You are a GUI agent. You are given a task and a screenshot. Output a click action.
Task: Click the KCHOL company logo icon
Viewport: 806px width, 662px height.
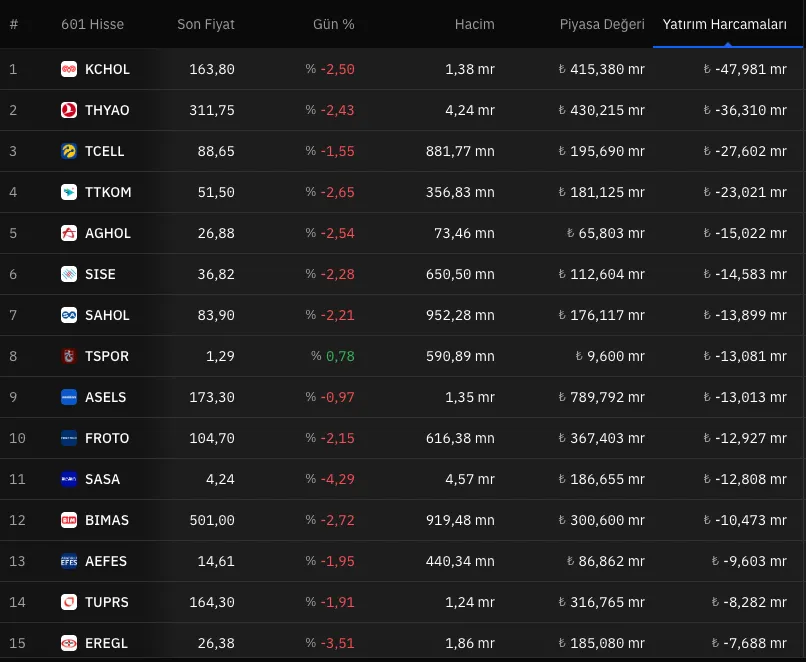point(69,69)
